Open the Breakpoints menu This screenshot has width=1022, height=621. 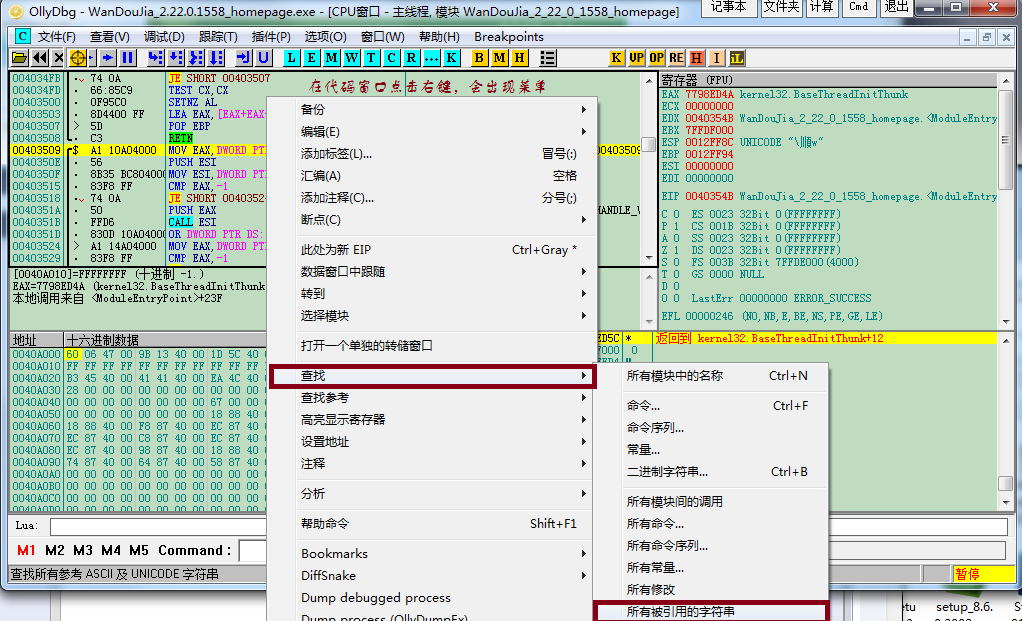tap(508, 37)
